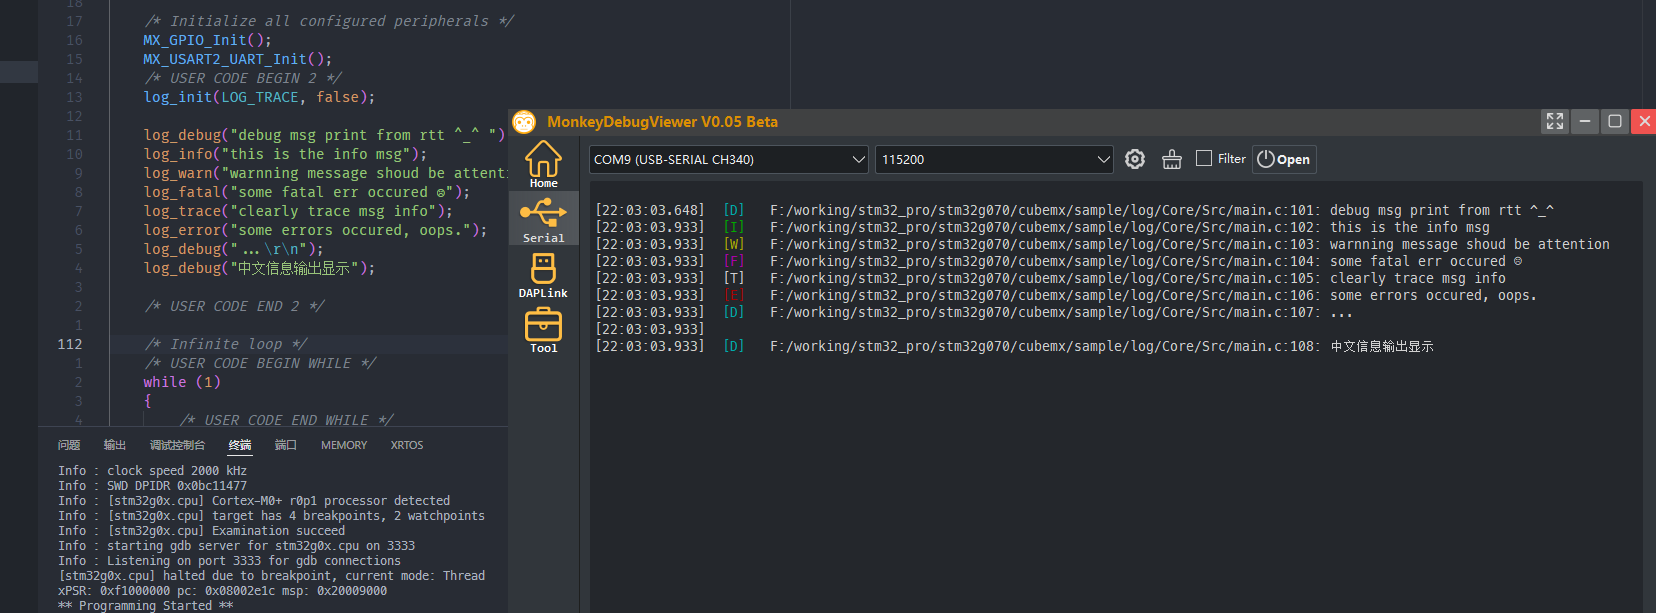Click log line ending main.c:101 debug msg
Image resolution: width=1656 pixels, height=613 pixels.
(1074, 210)
